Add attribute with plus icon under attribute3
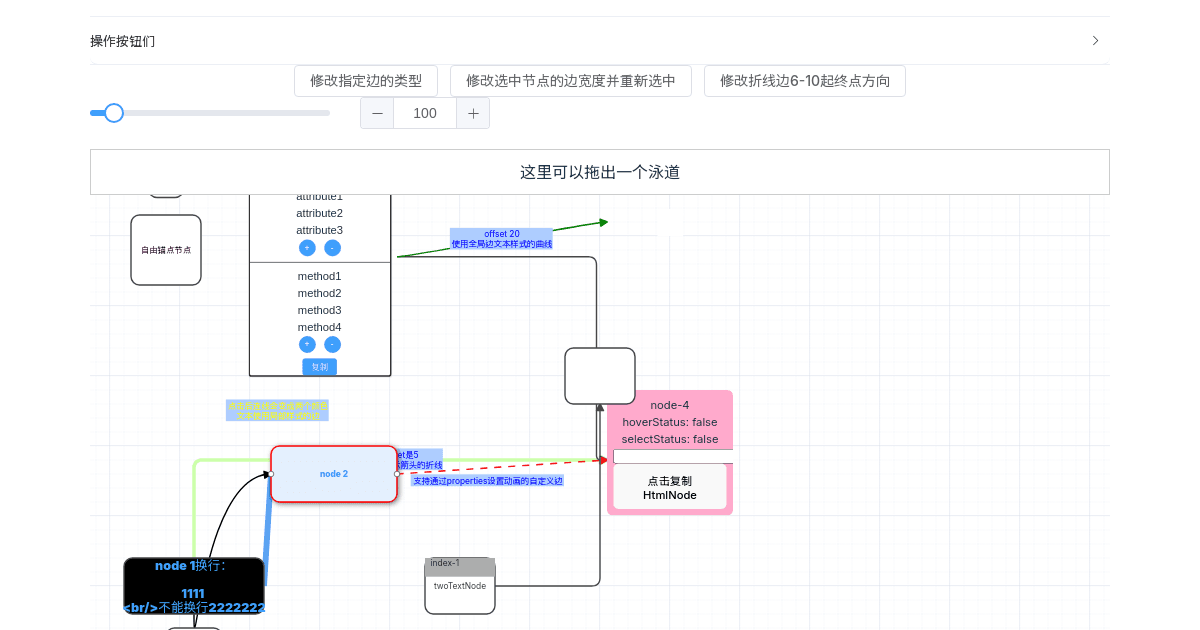This screenshot has width=1200, height=630. click(x=307, y=248)
